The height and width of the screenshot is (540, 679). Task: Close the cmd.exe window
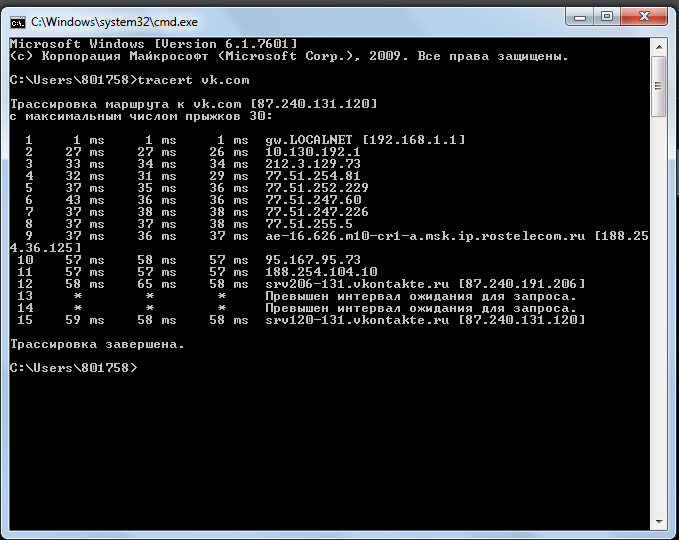point(643,17)
